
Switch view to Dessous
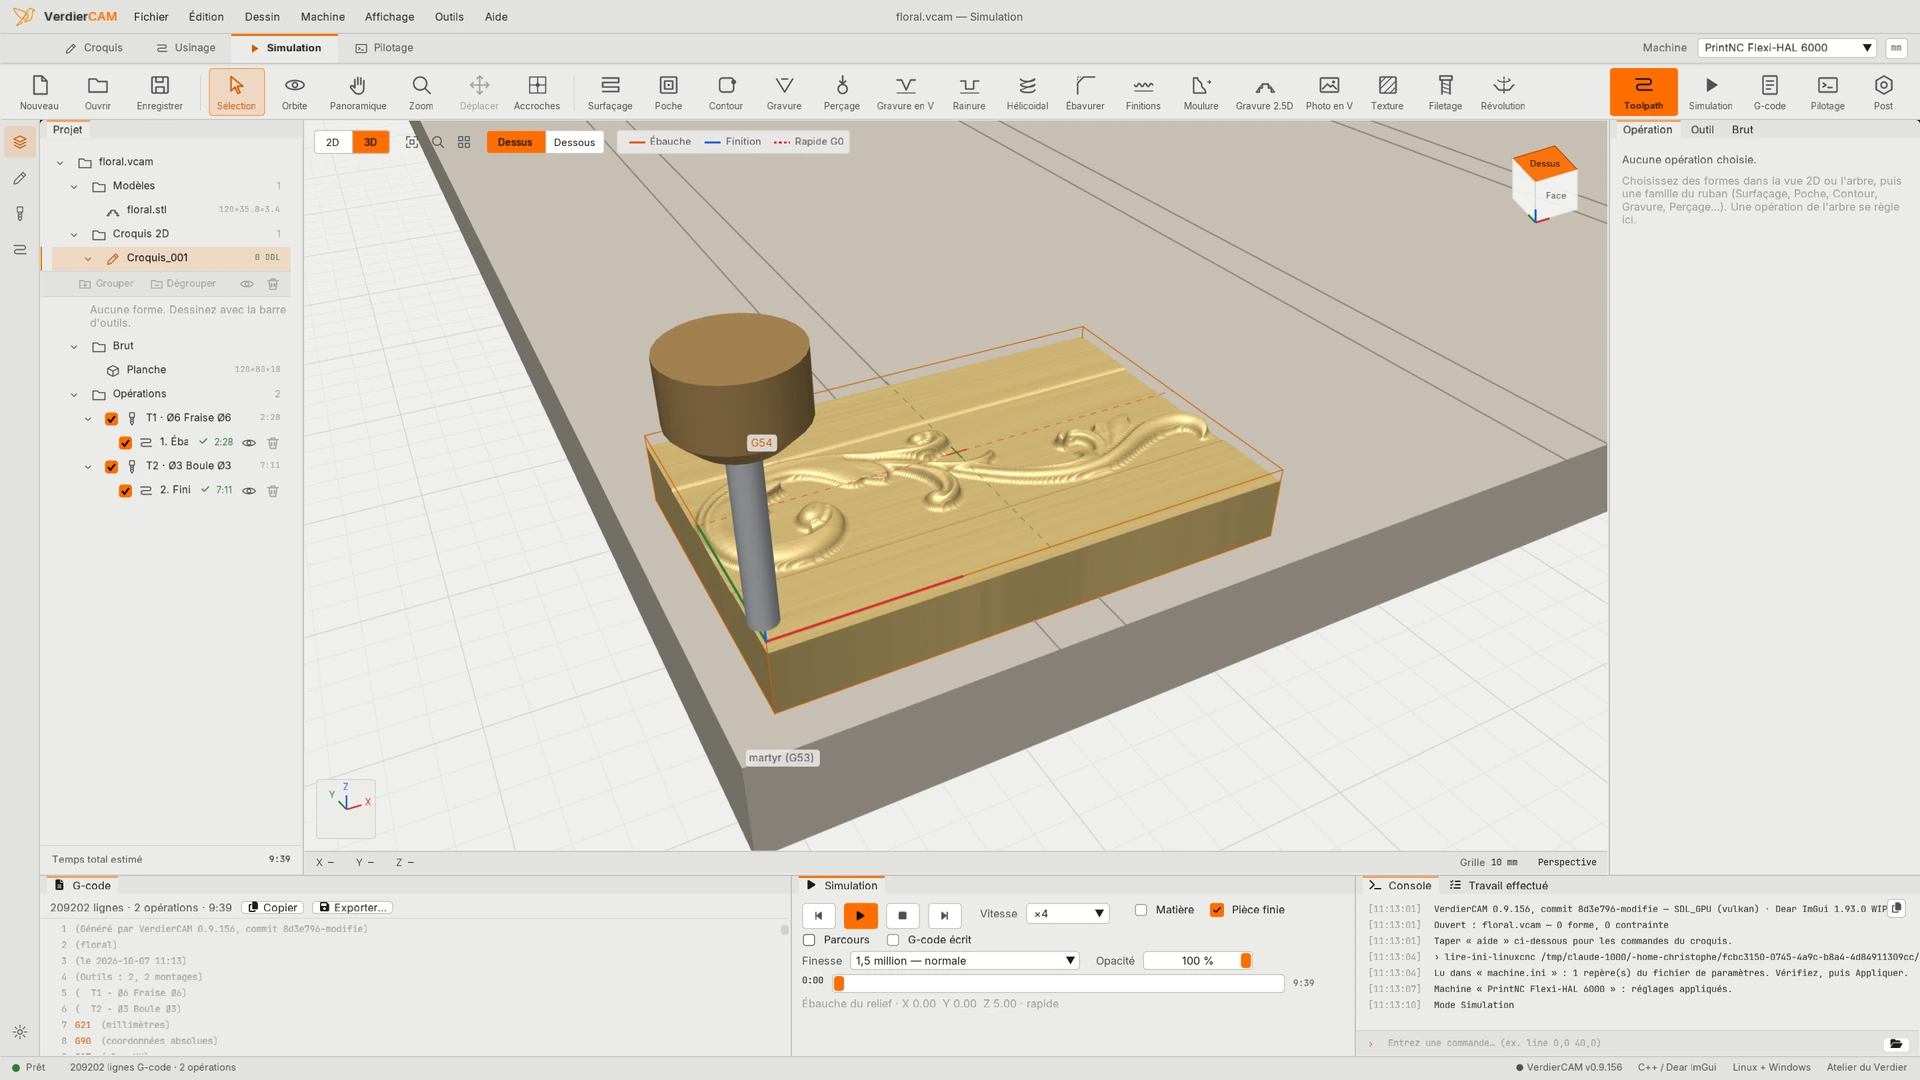pyautogui.click(x=574, y=142)
